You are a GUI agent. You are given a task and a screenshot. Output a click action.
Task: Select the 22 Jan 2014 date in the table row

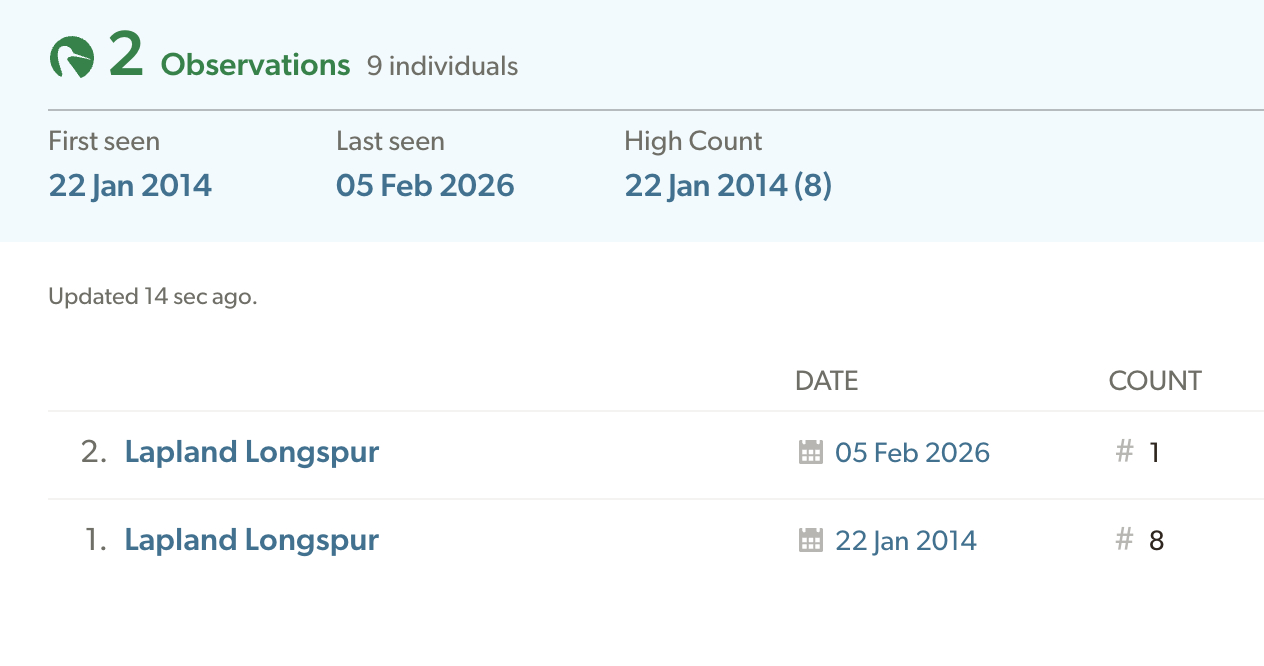[x=906, y=541]
